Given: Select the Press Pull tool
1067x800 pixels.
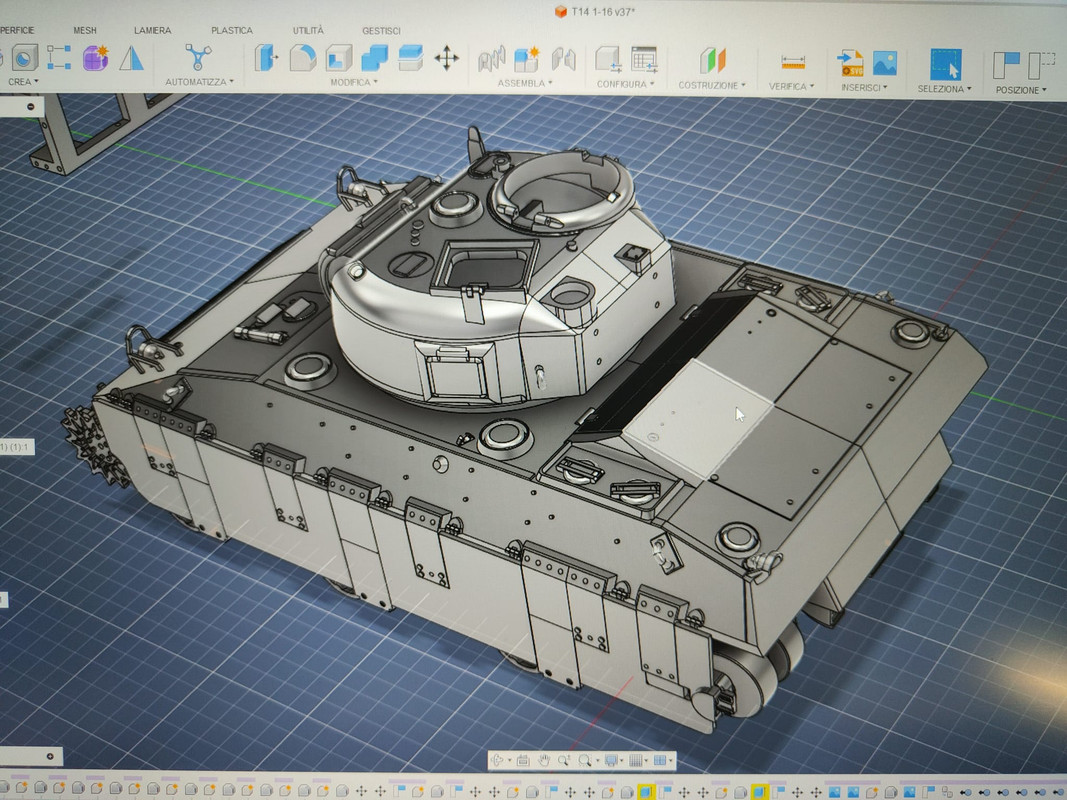Looking at the screenshot, I should (x=266, y=58).
